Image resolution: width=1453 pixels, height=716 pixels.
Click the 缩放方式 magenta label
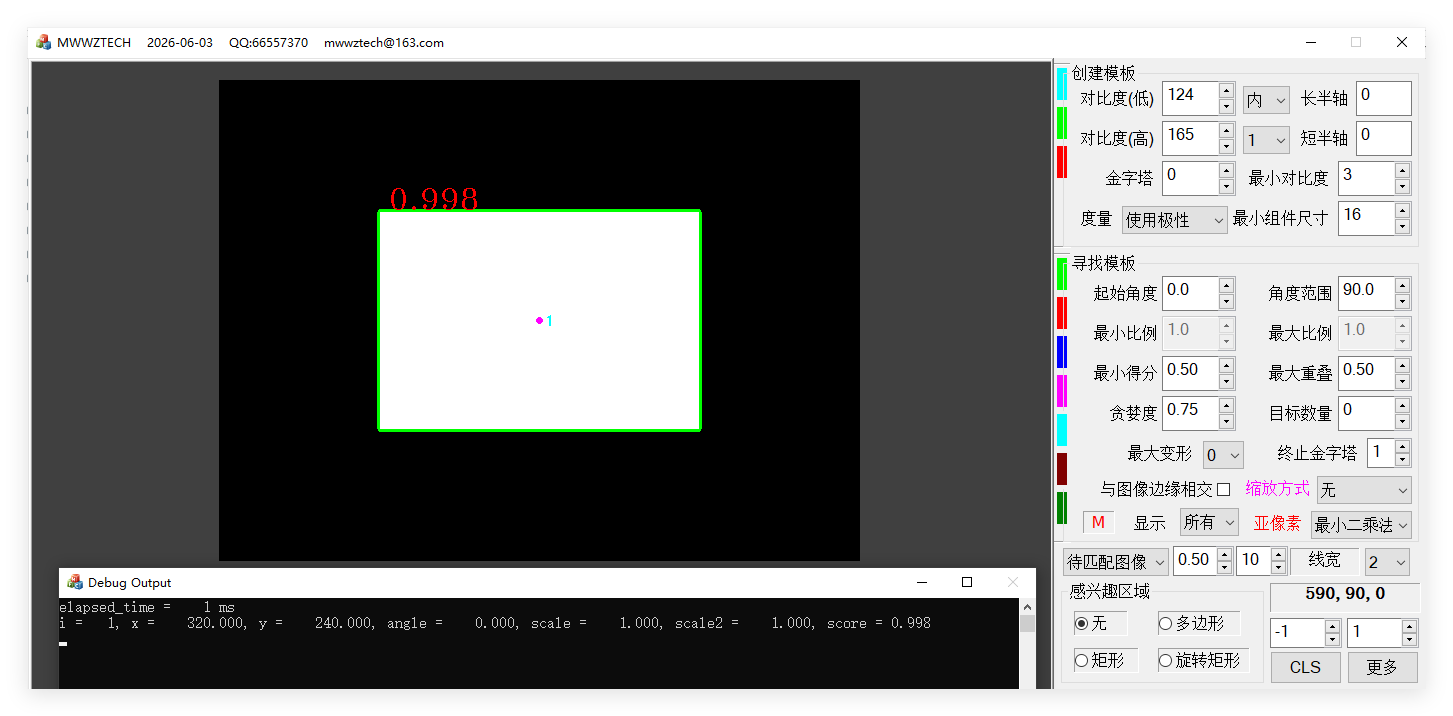point(1277,489)
